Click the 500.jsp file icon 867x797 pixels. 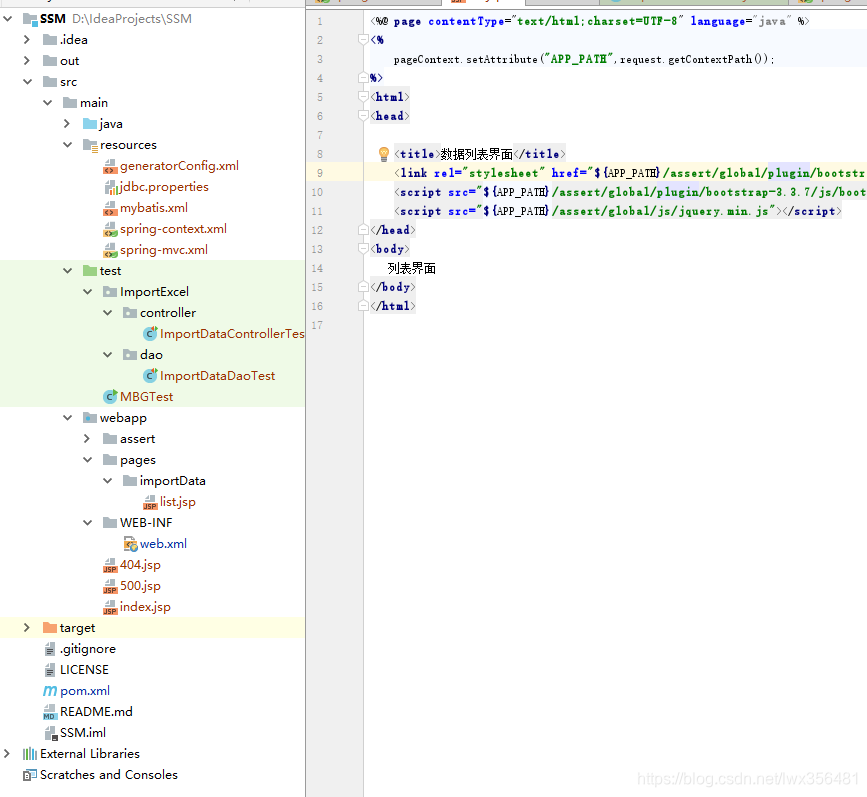[110, 586]
